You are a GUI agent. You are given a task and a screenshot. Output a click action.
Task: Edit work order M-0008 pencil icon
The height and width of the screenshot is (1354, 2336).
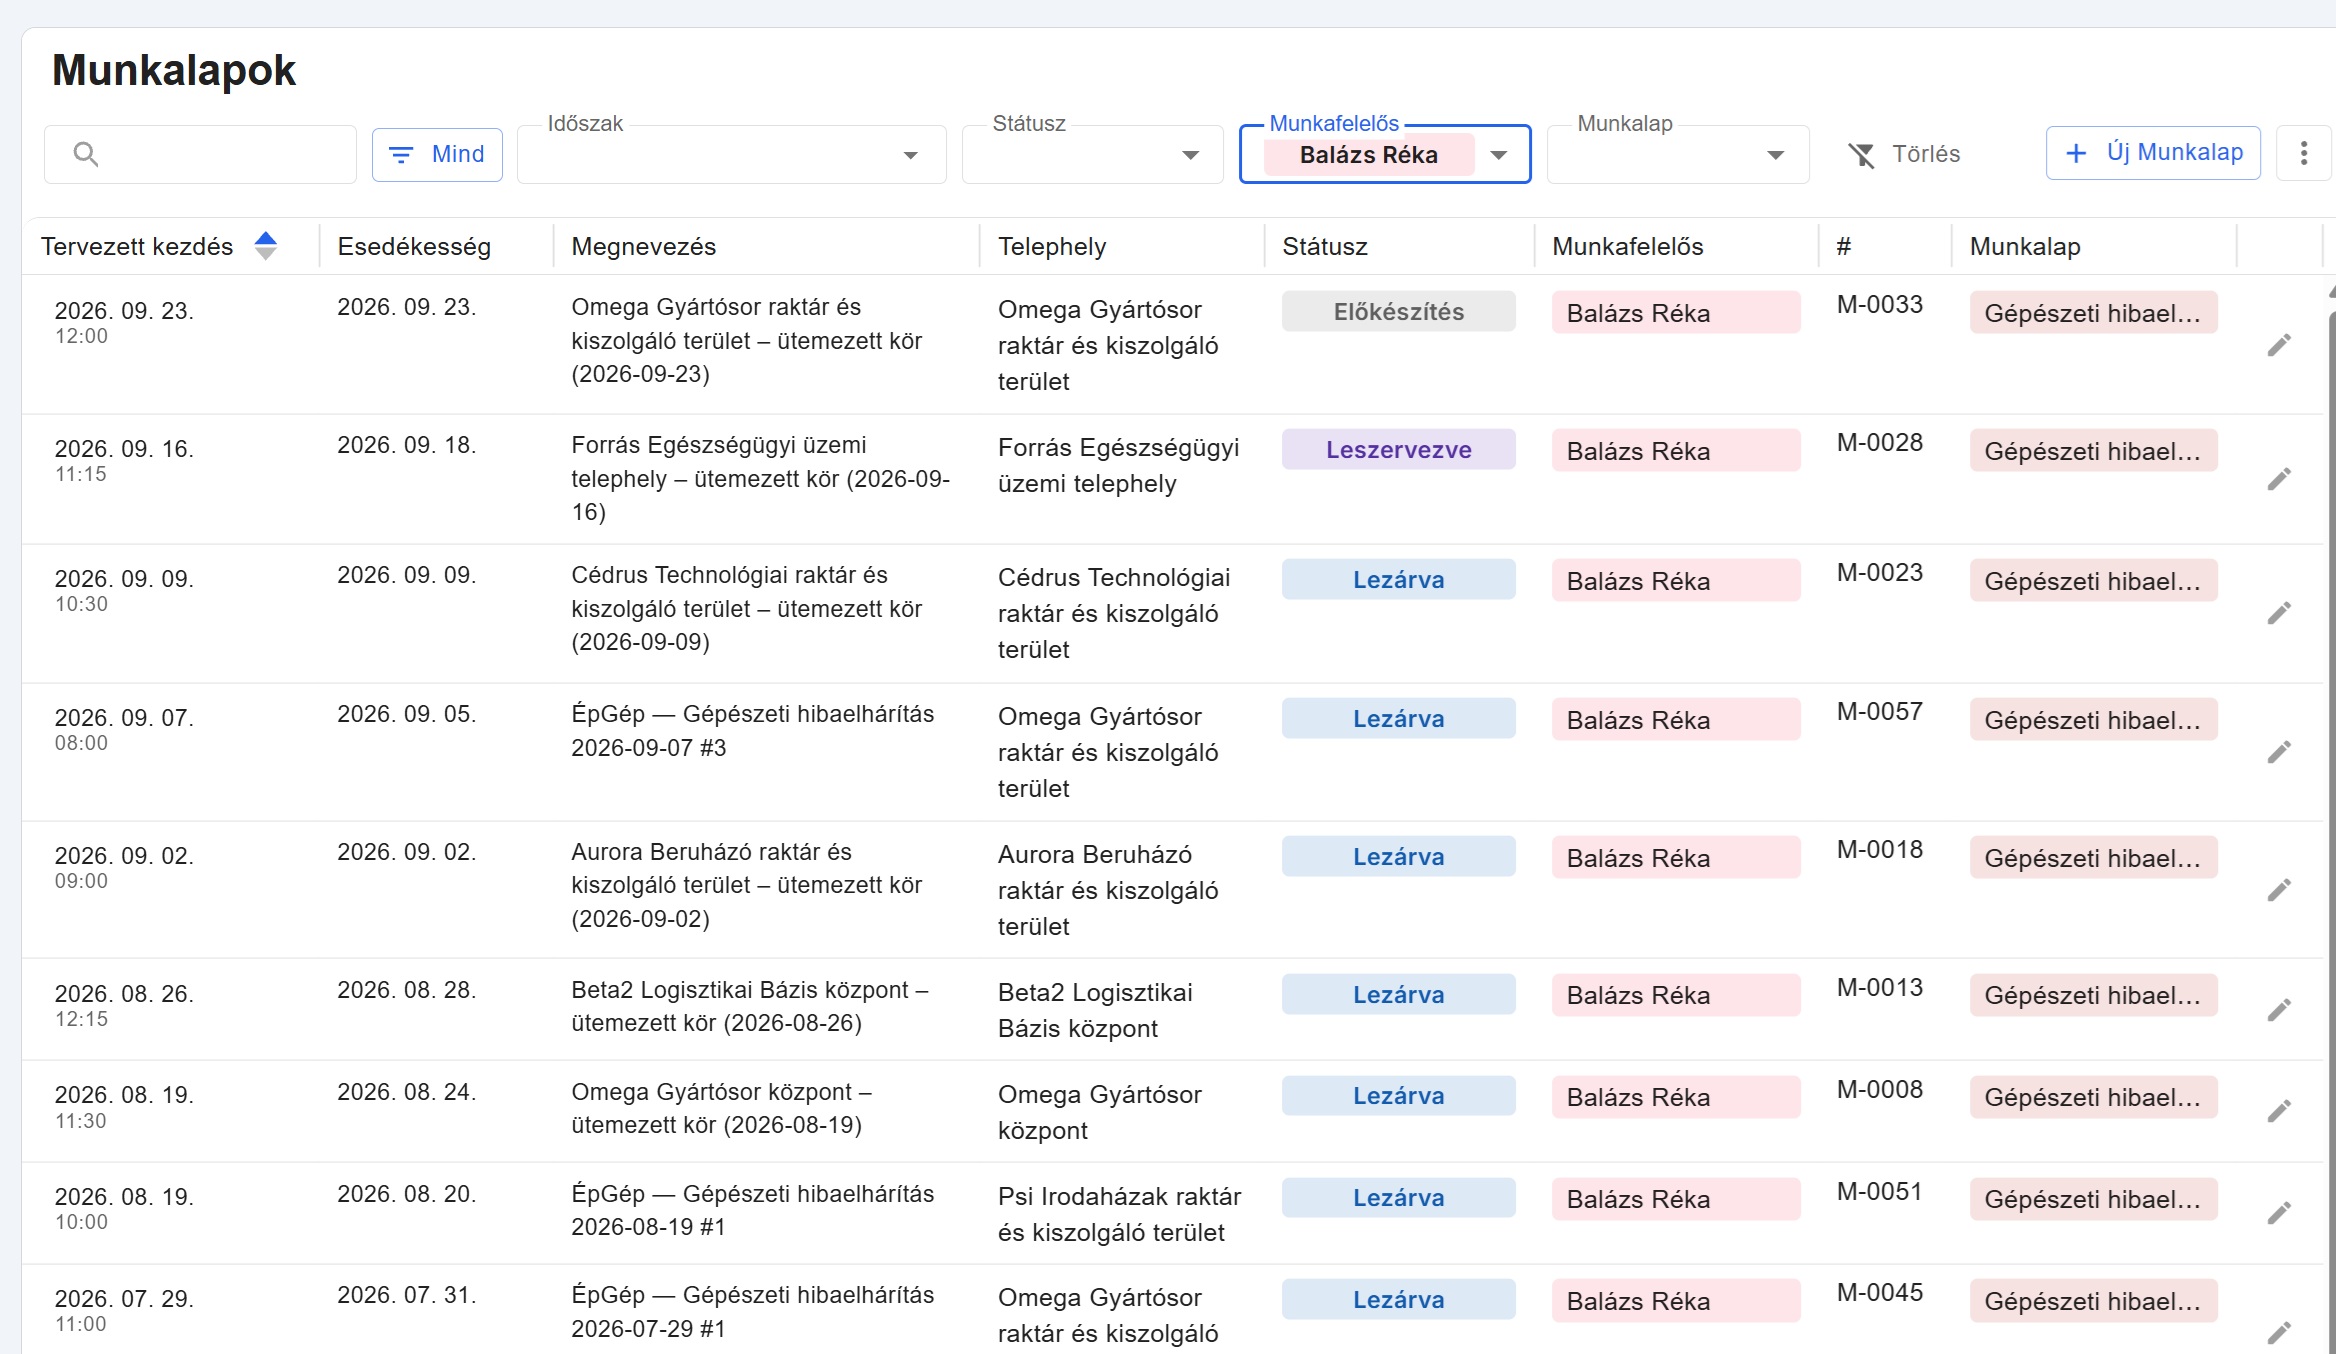point(2279,1111)
